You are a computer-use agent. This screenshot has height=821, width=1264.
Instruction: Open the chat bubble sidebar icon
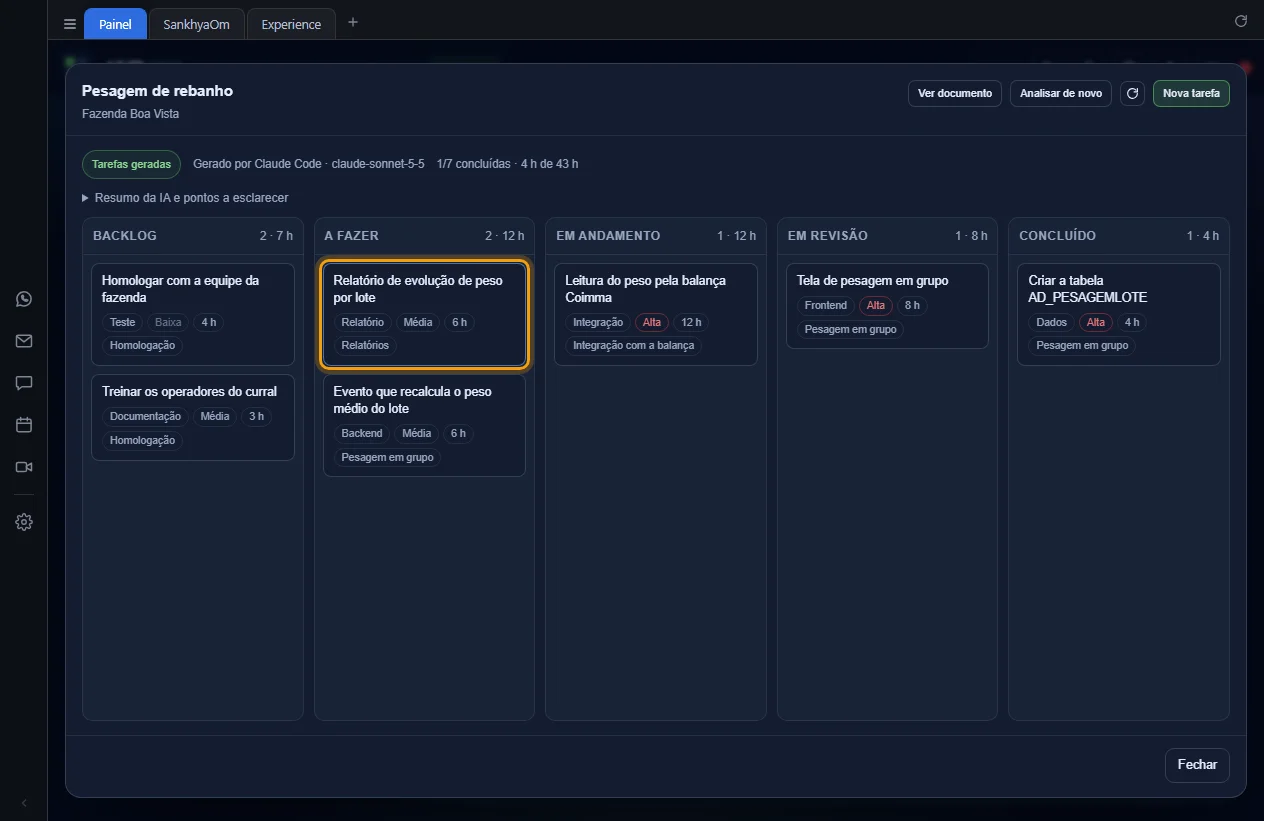pos(24,383)
